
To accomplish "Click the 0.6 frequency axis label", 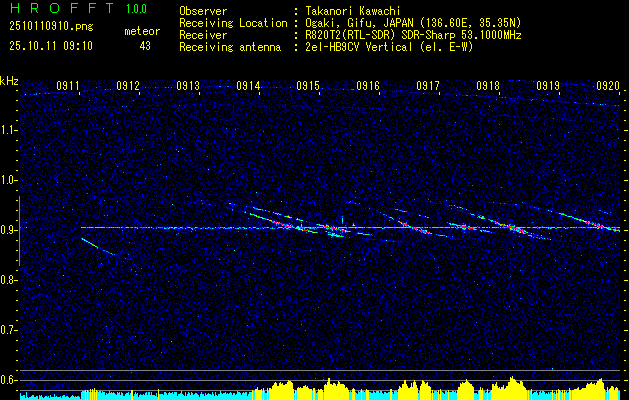I will 8,380.
